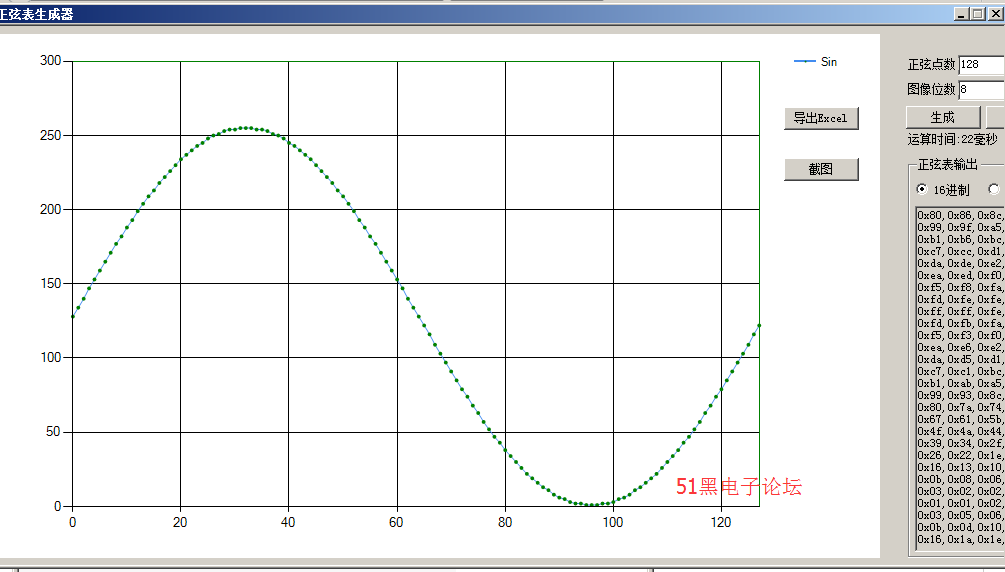Image resolution: width=1005 pixels, height=572 pixels.
Task: Click the output row starting 0x26, 0x22
Action: pos(960,455)
